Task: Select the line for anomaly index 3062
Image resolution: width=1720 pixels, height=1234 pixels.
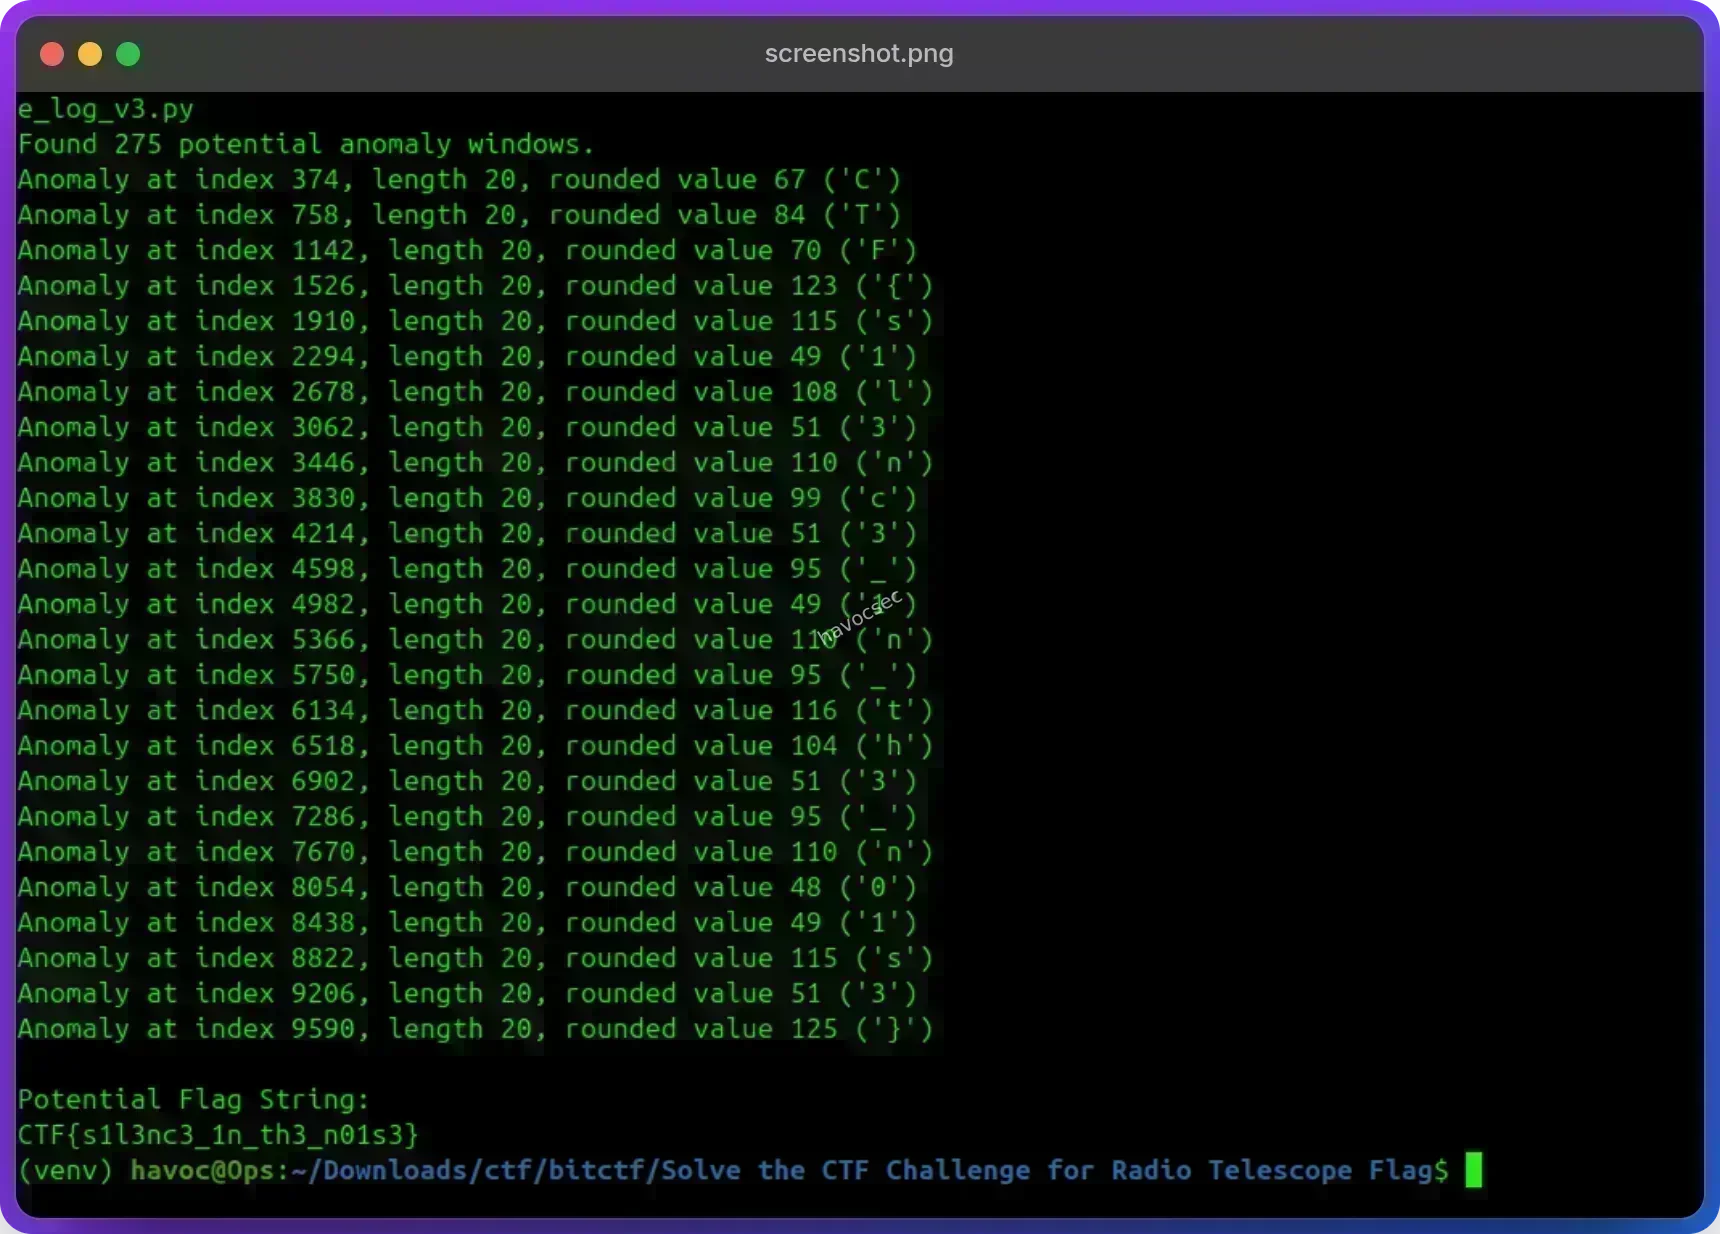Action: pyautogui.click(x=468, y=427)
